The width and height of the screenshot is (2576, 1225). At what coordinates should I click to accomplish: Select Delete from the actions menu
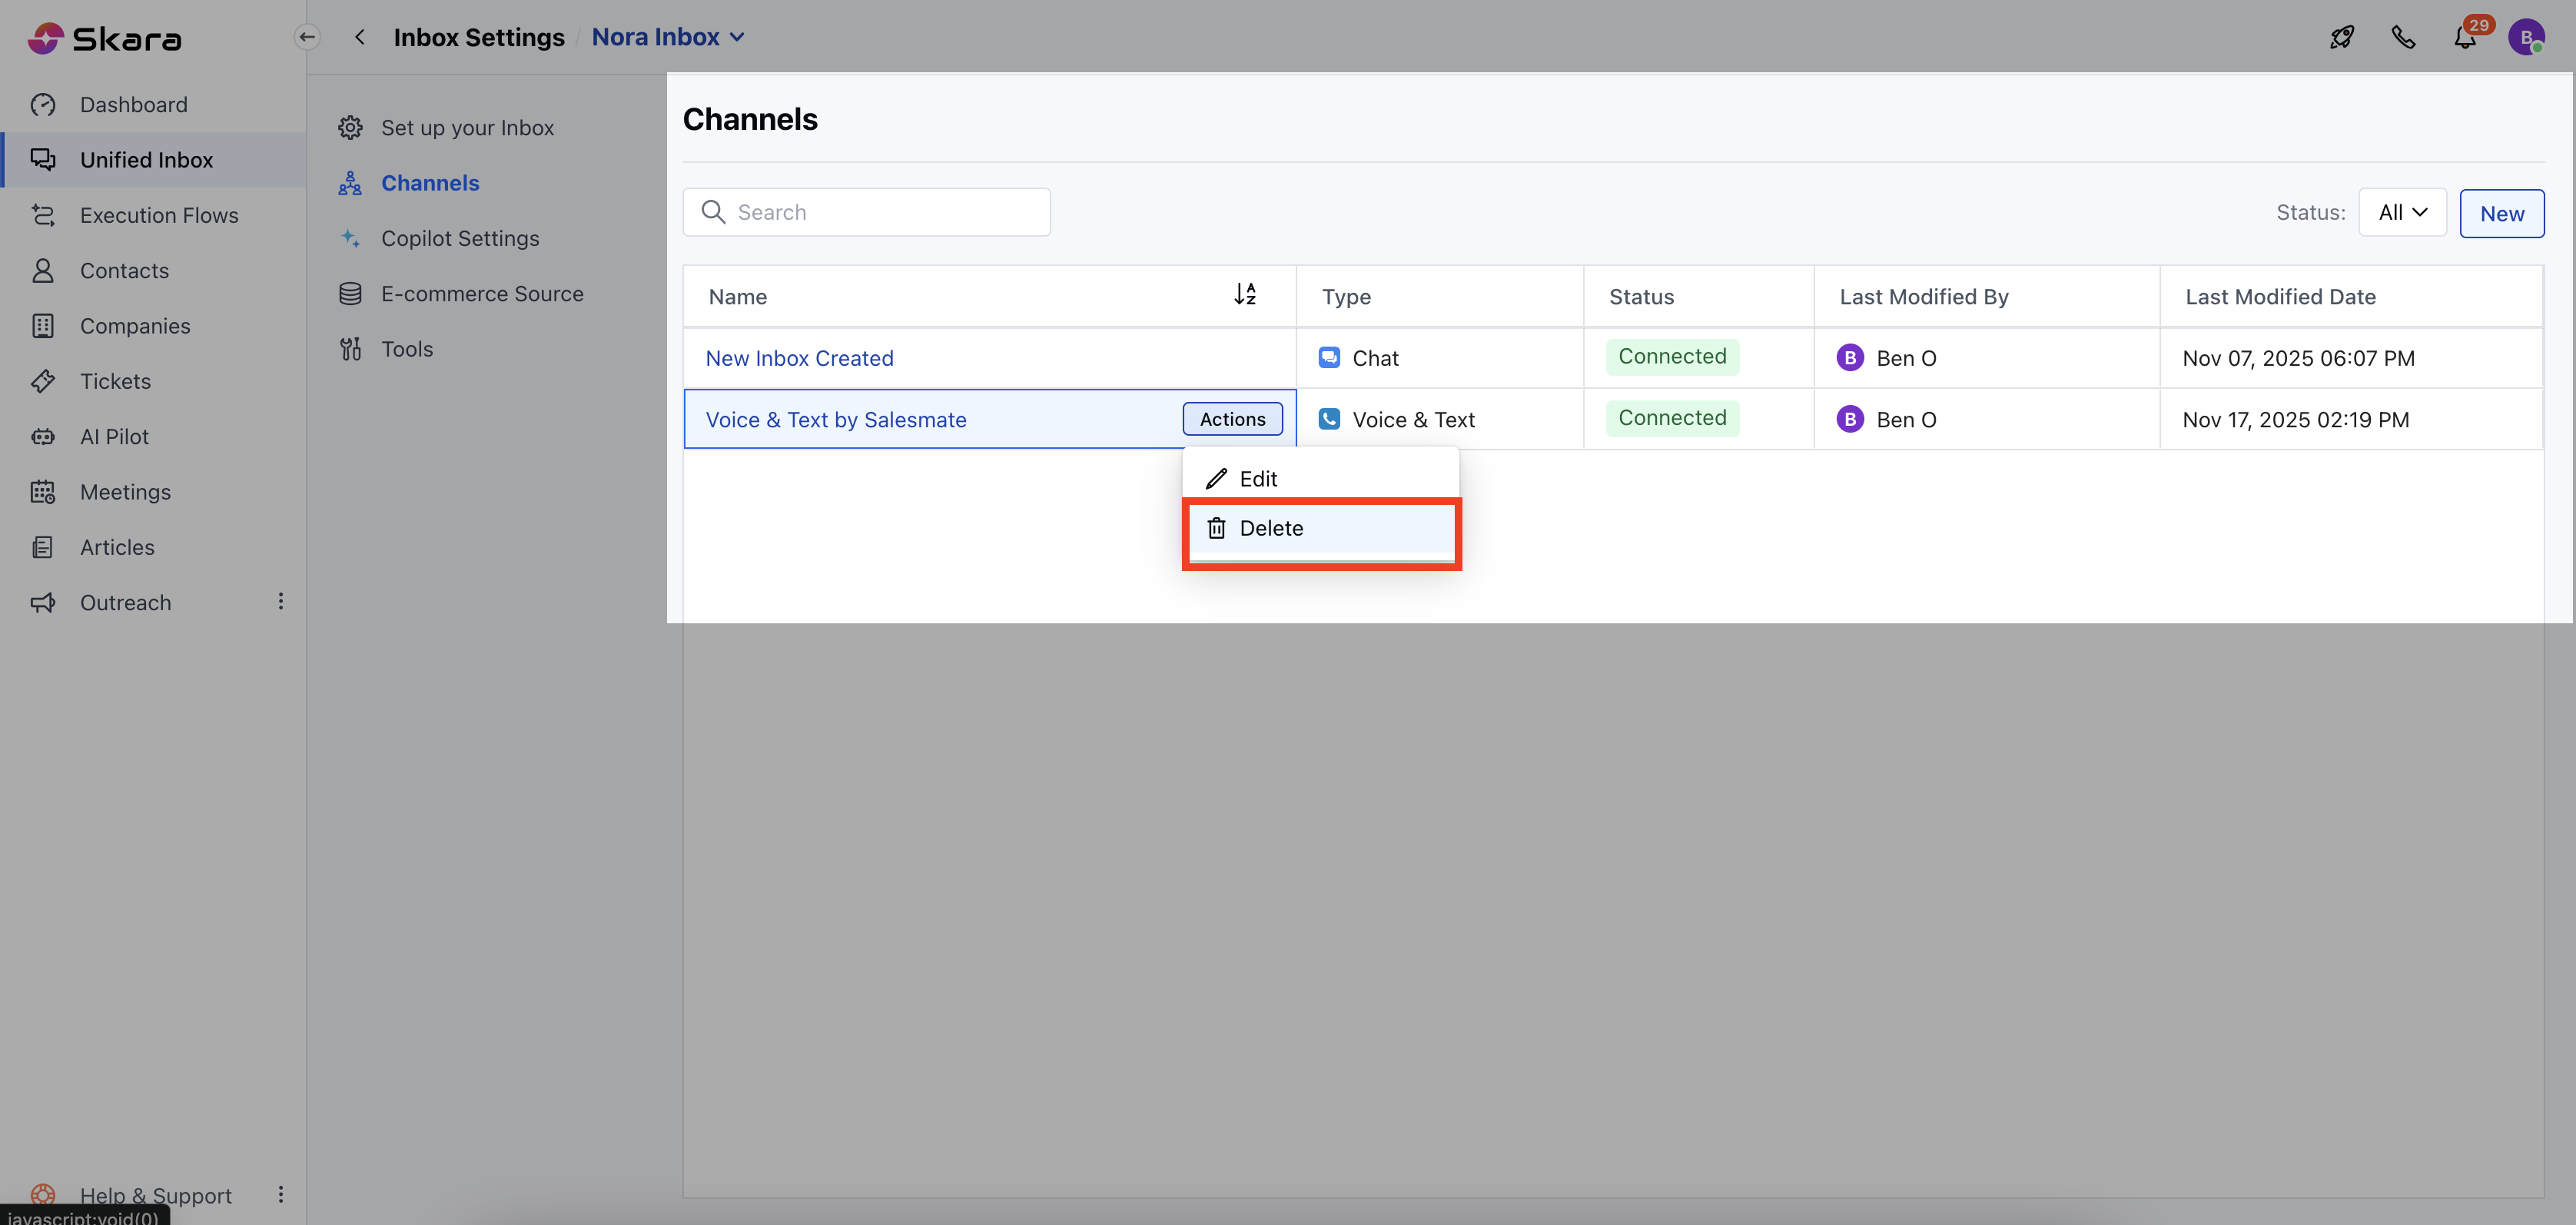1271,528
